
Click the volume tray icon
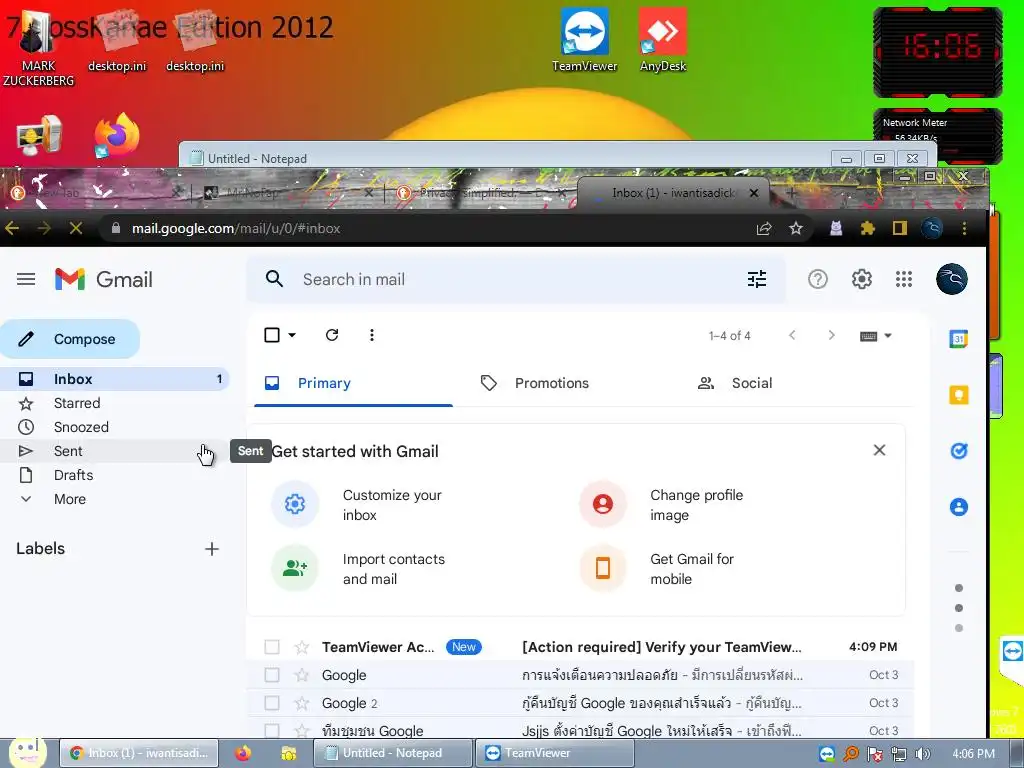(922, 754)
